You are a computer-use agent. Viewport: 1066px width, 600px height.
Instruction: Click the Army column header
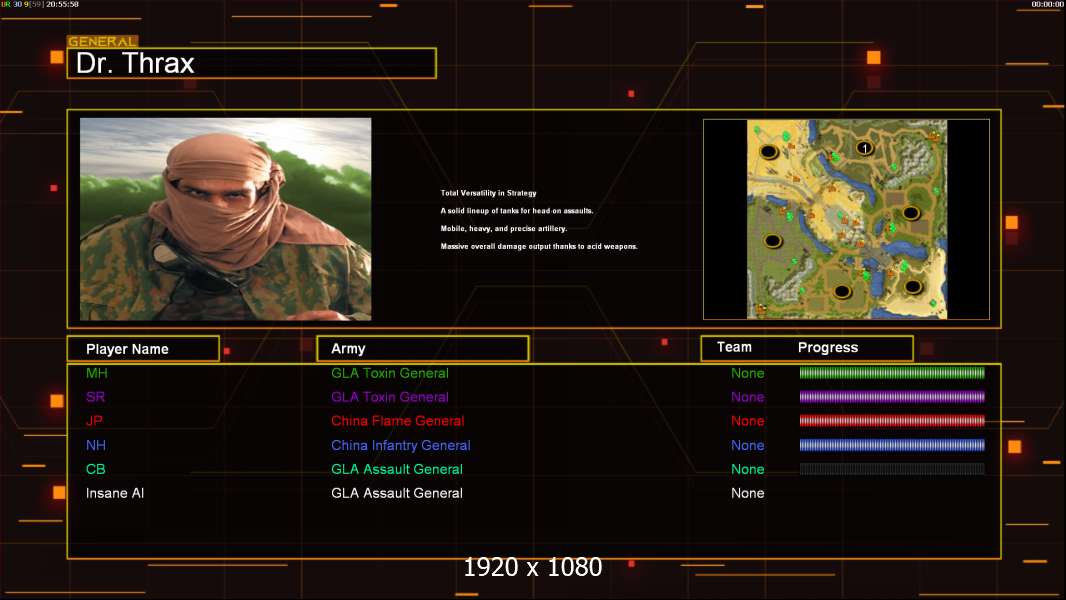422,349
